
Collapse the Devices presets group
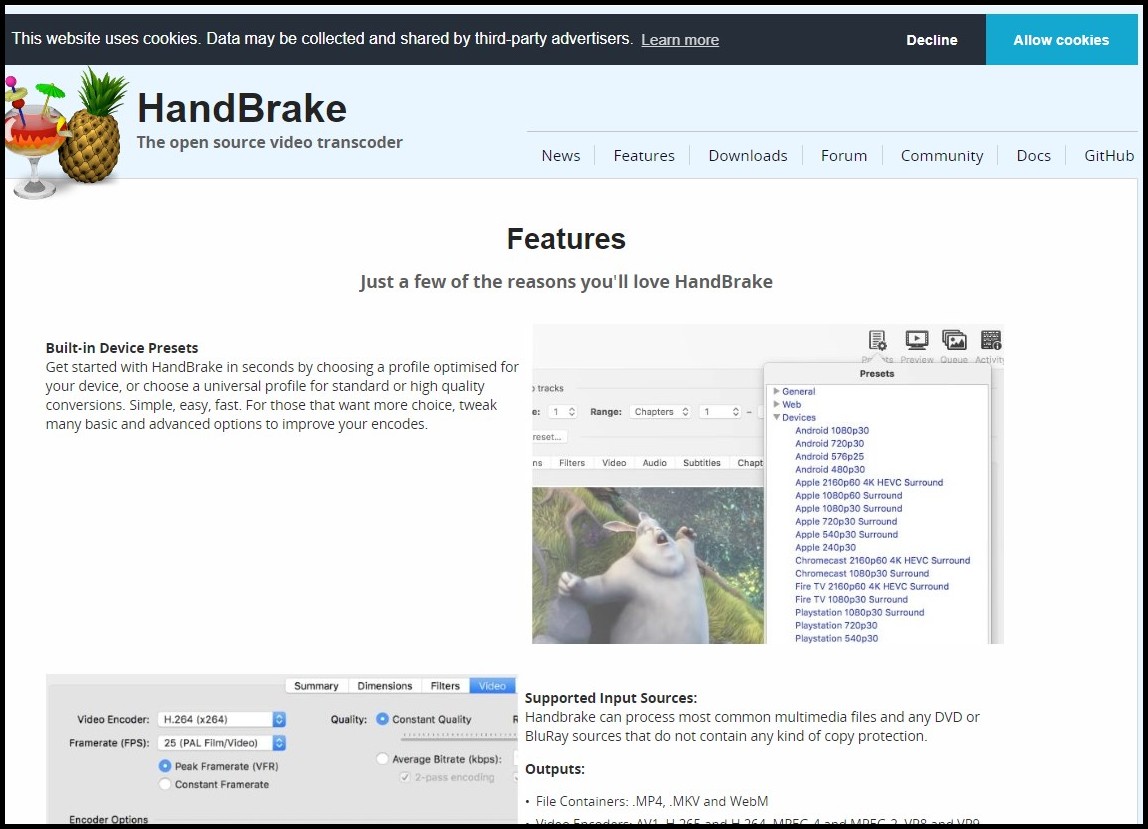777,417
